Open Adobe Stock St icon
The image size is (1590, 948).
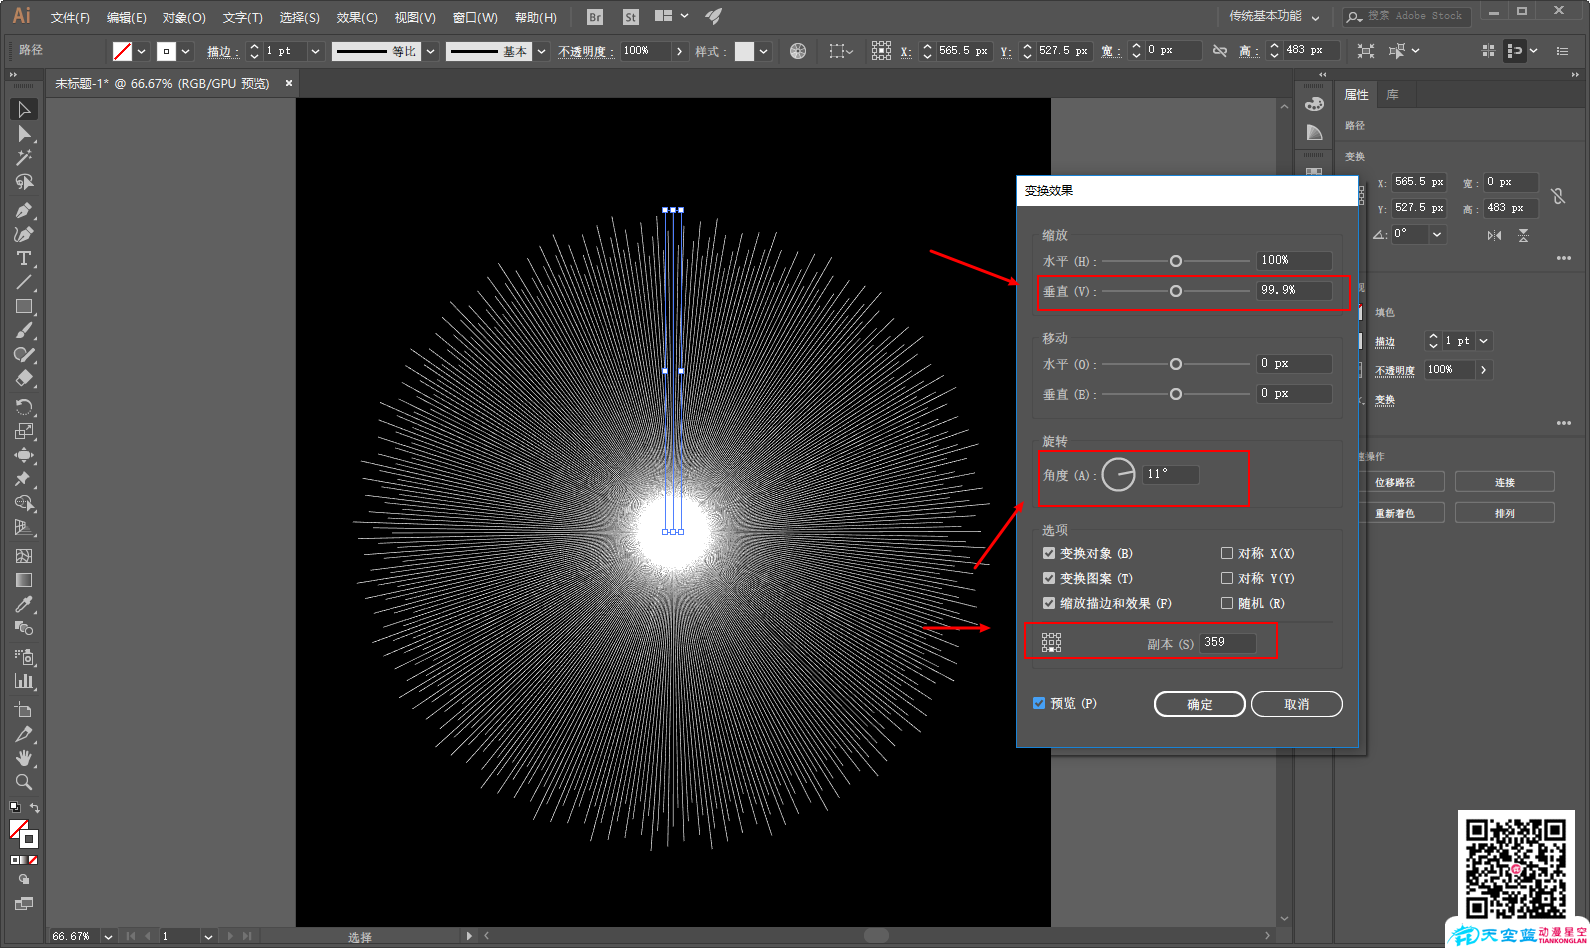[x=630, y=17]
